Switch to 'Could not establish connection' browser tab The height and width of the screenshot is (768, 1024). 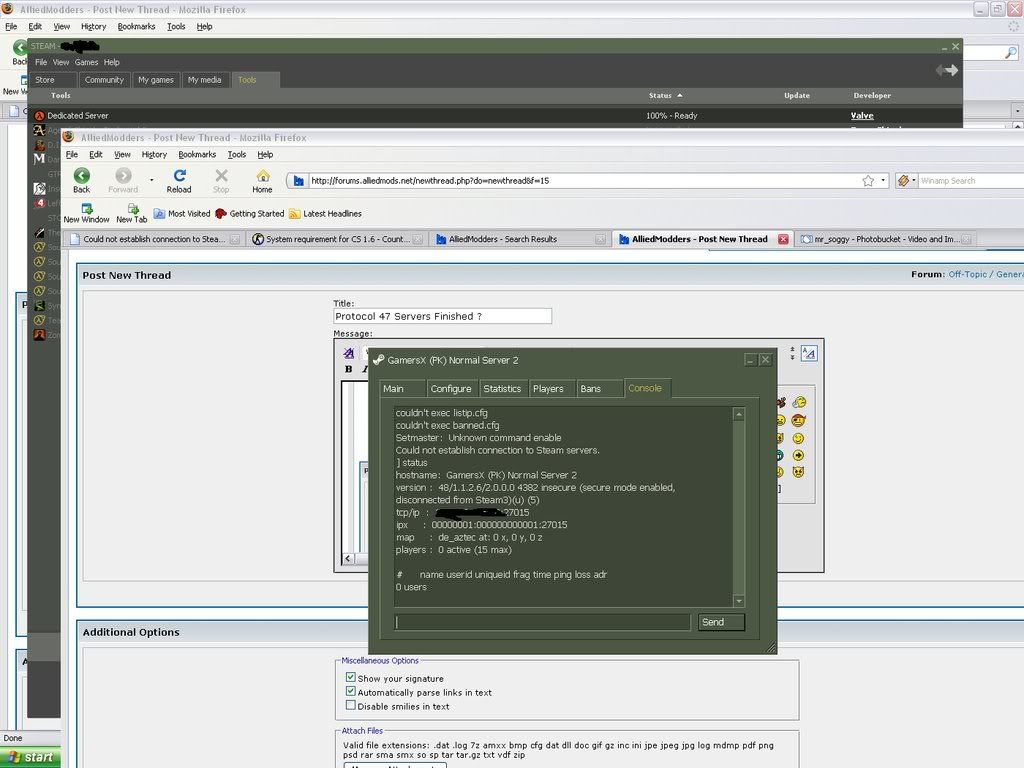click(154, 239)
